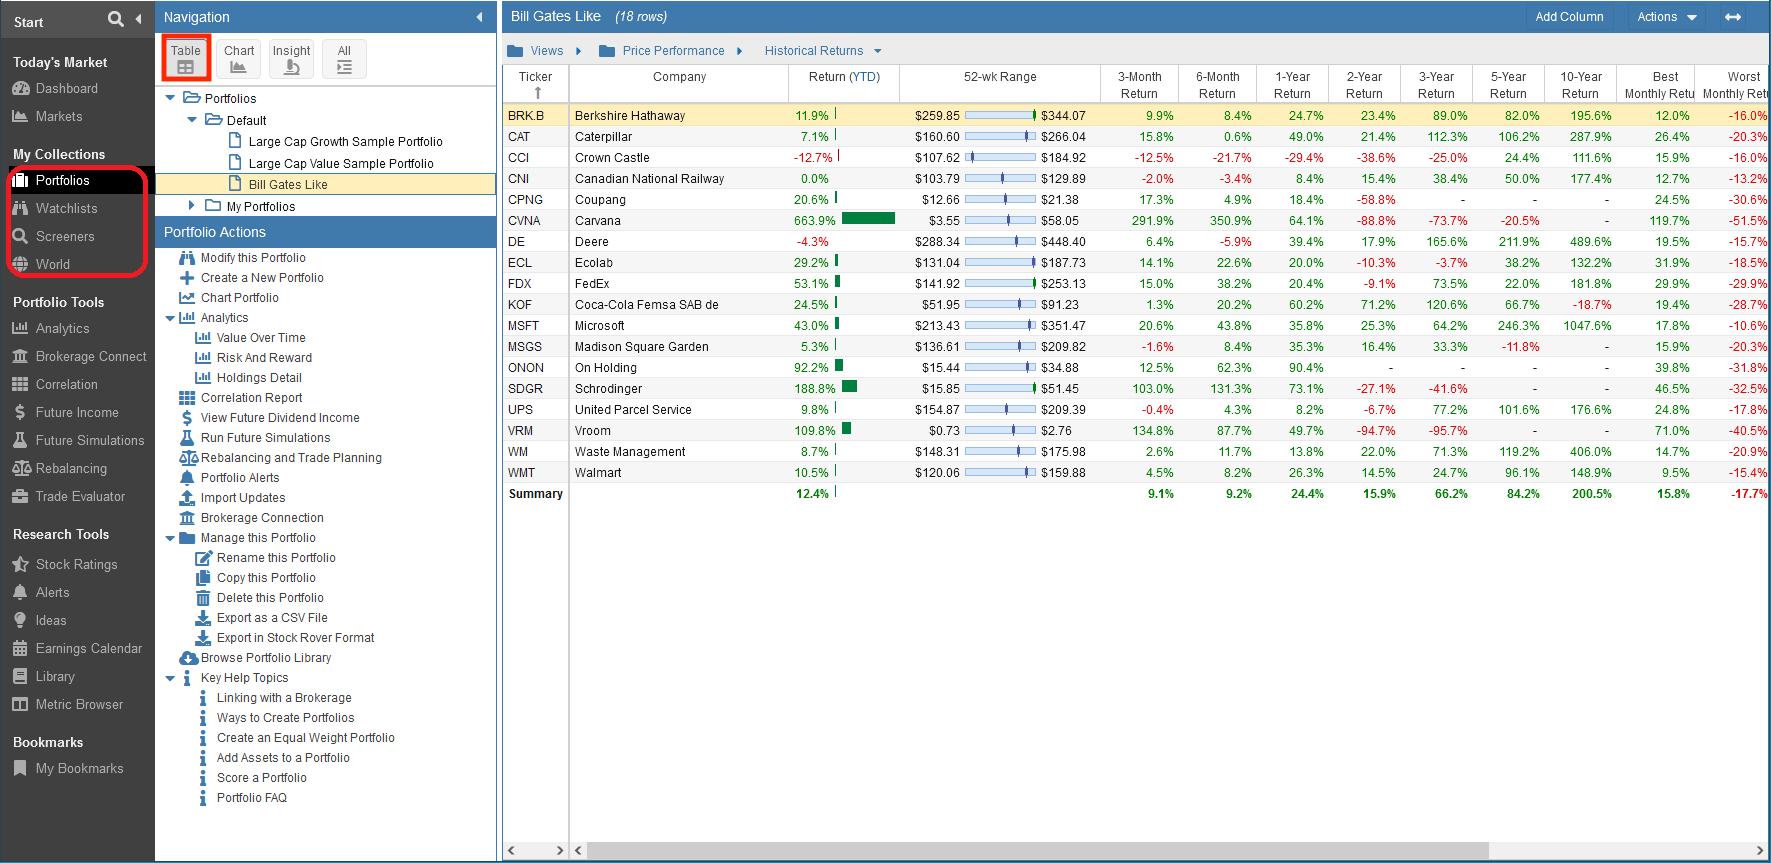Click Microsoft's 52-week range bar

[x=1000, y=325]
